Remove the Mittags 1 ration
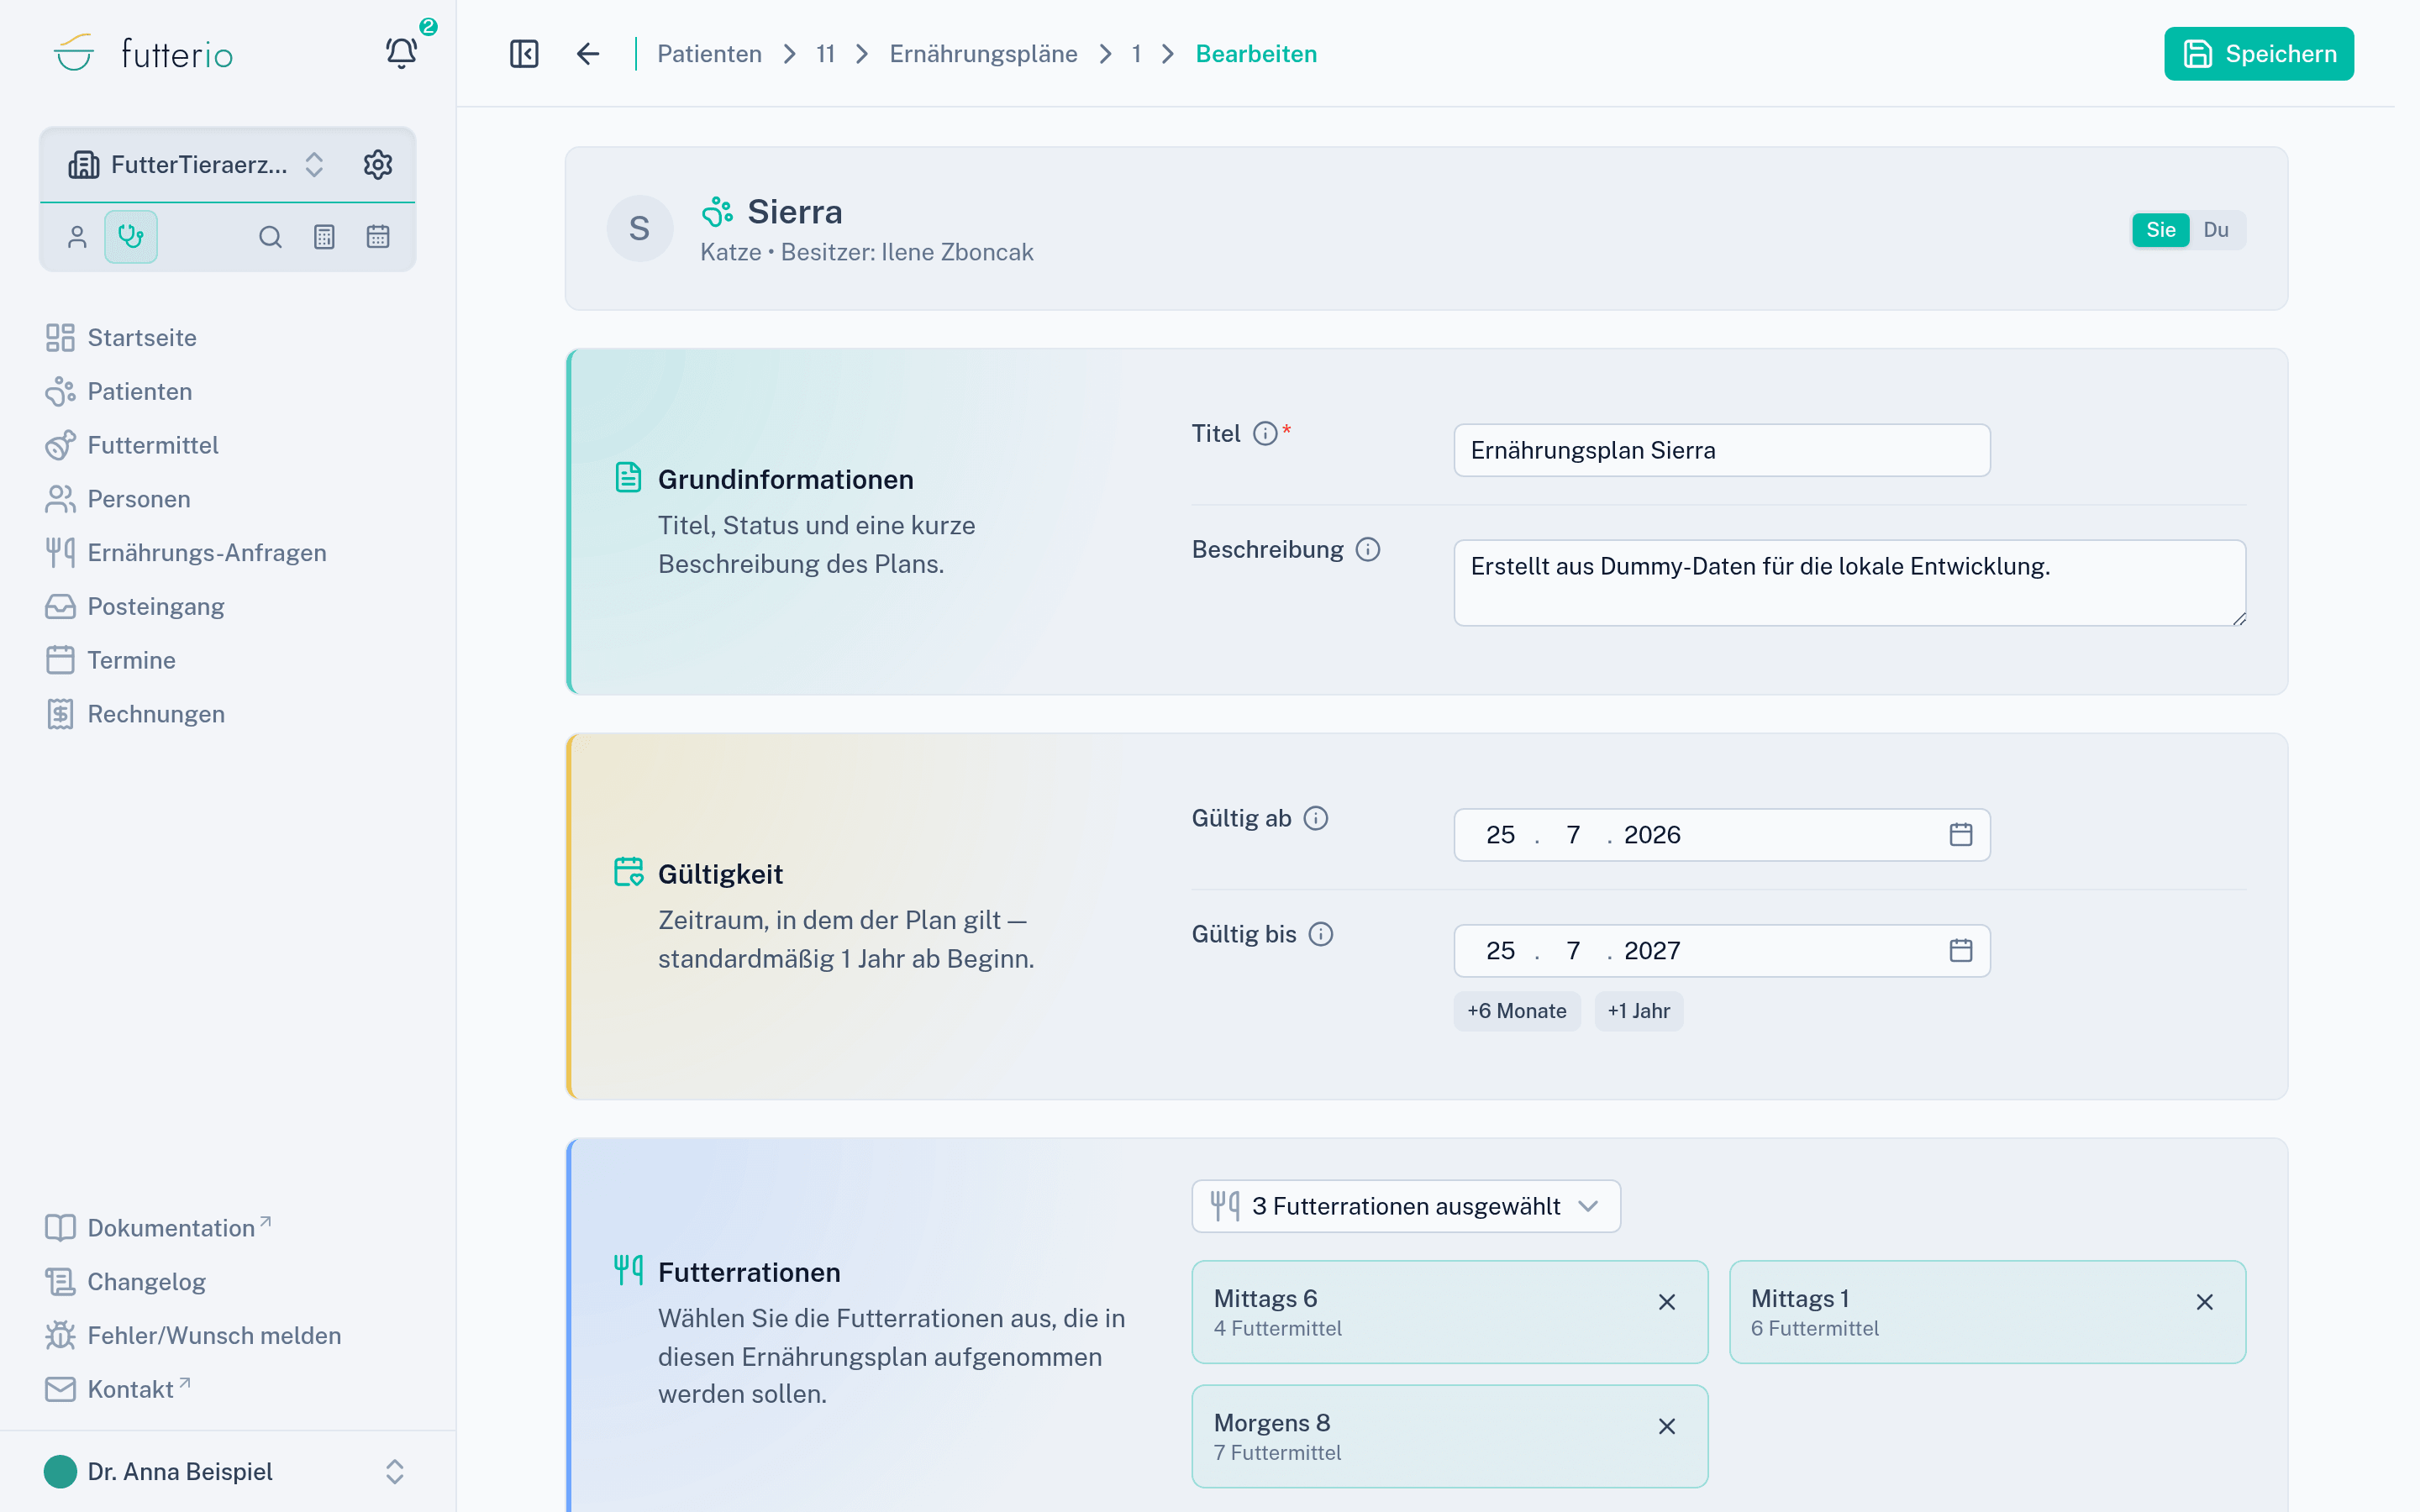 pyautogui.click(x=2204, y=1302)
